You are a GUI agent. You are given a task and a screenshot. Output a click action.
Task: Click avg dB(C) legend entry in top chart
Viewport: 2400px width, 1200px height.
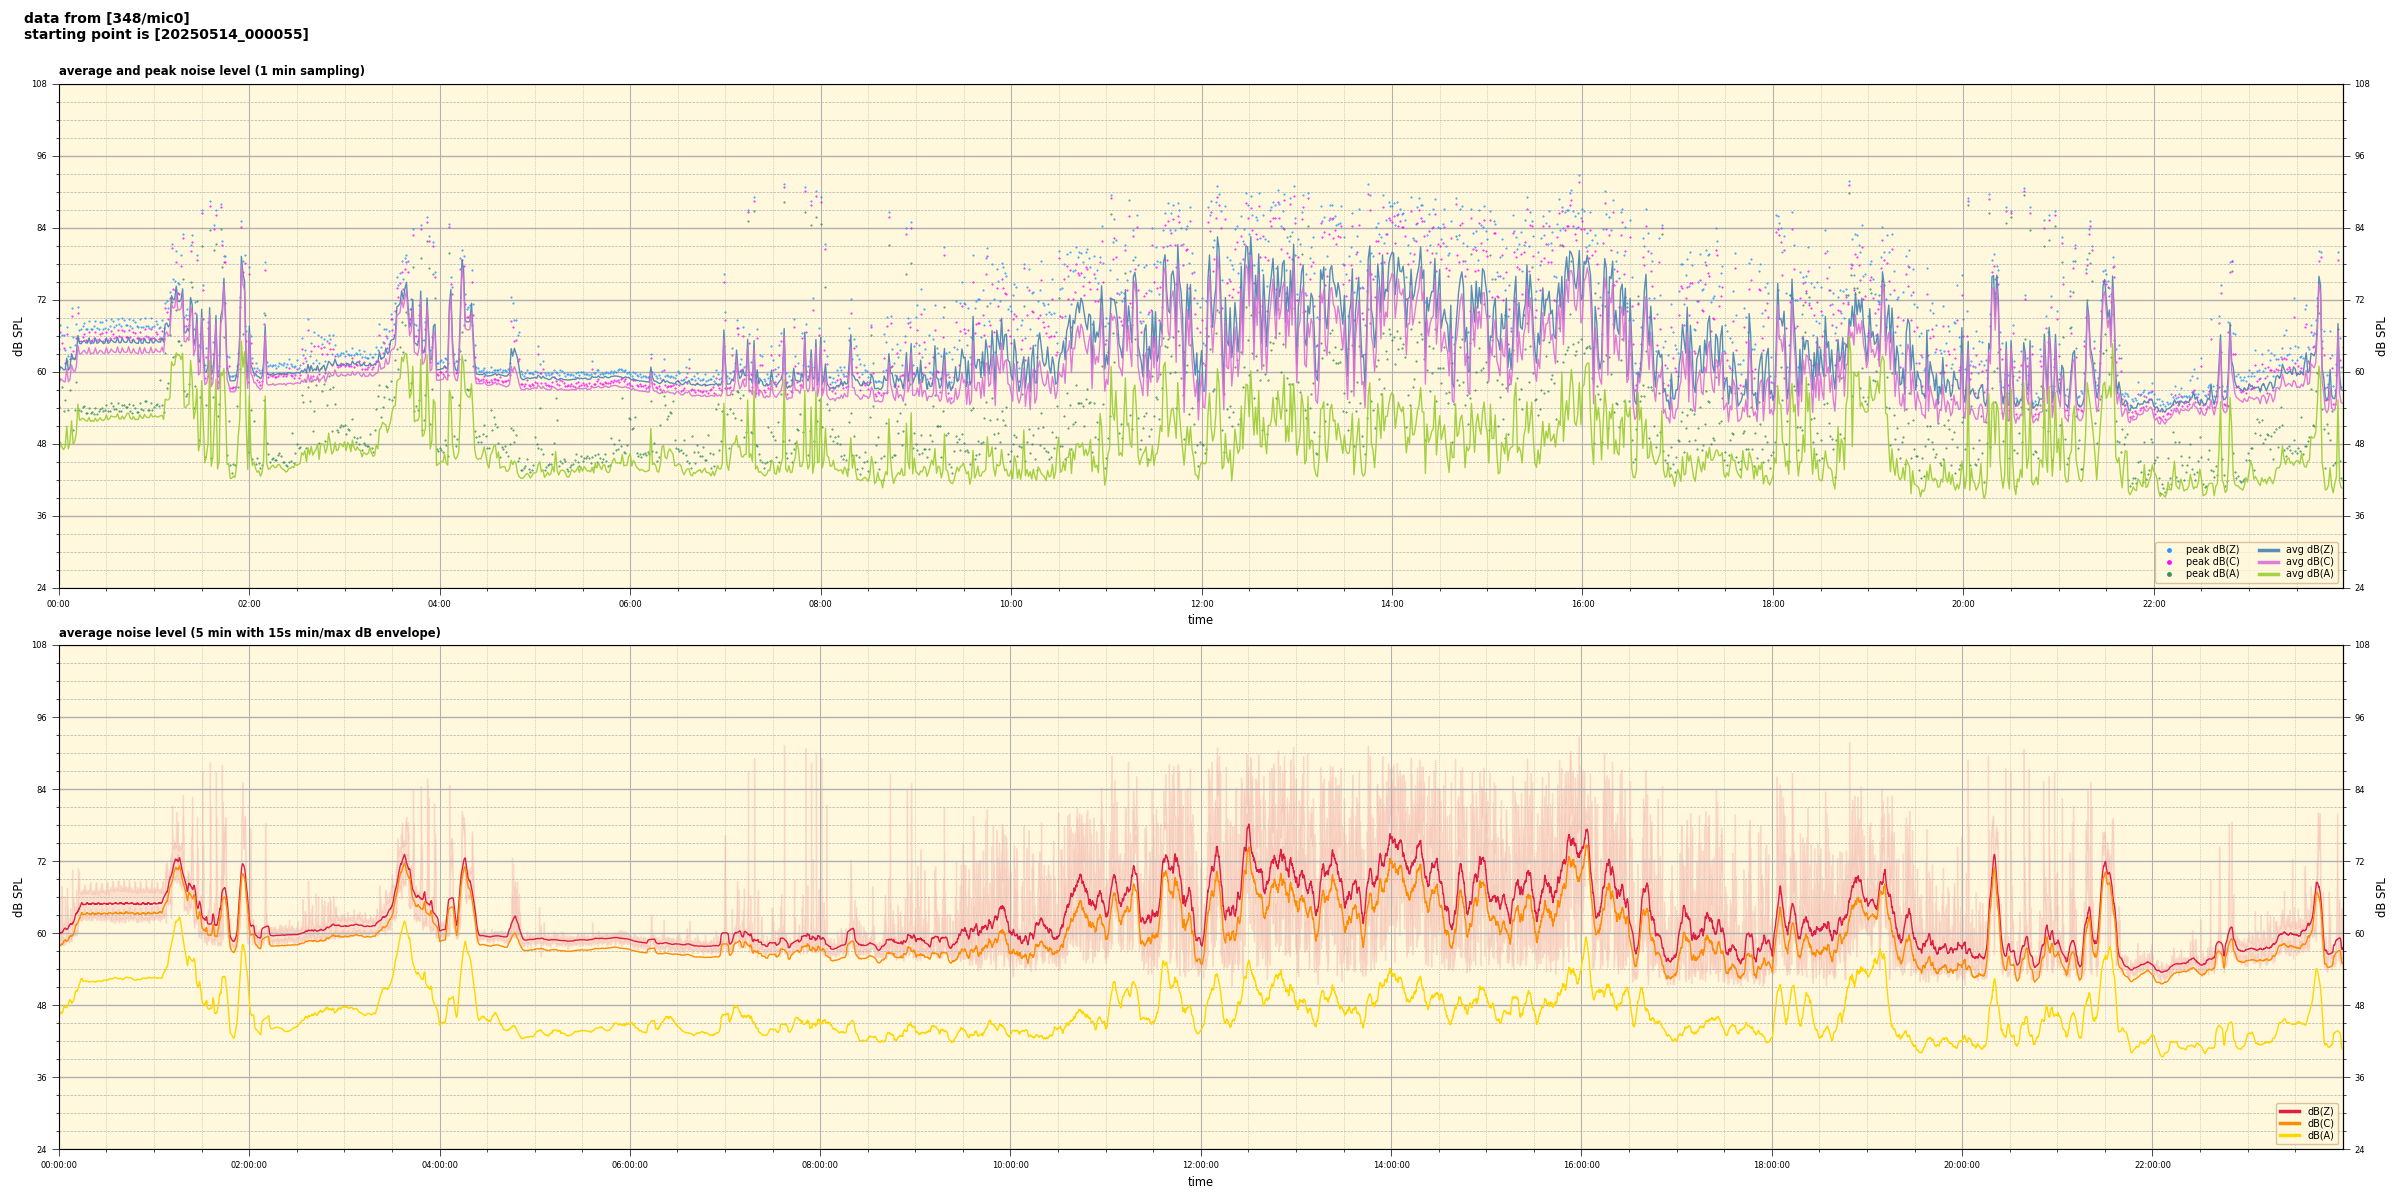pyautogui.click(x=2309, y=562)
